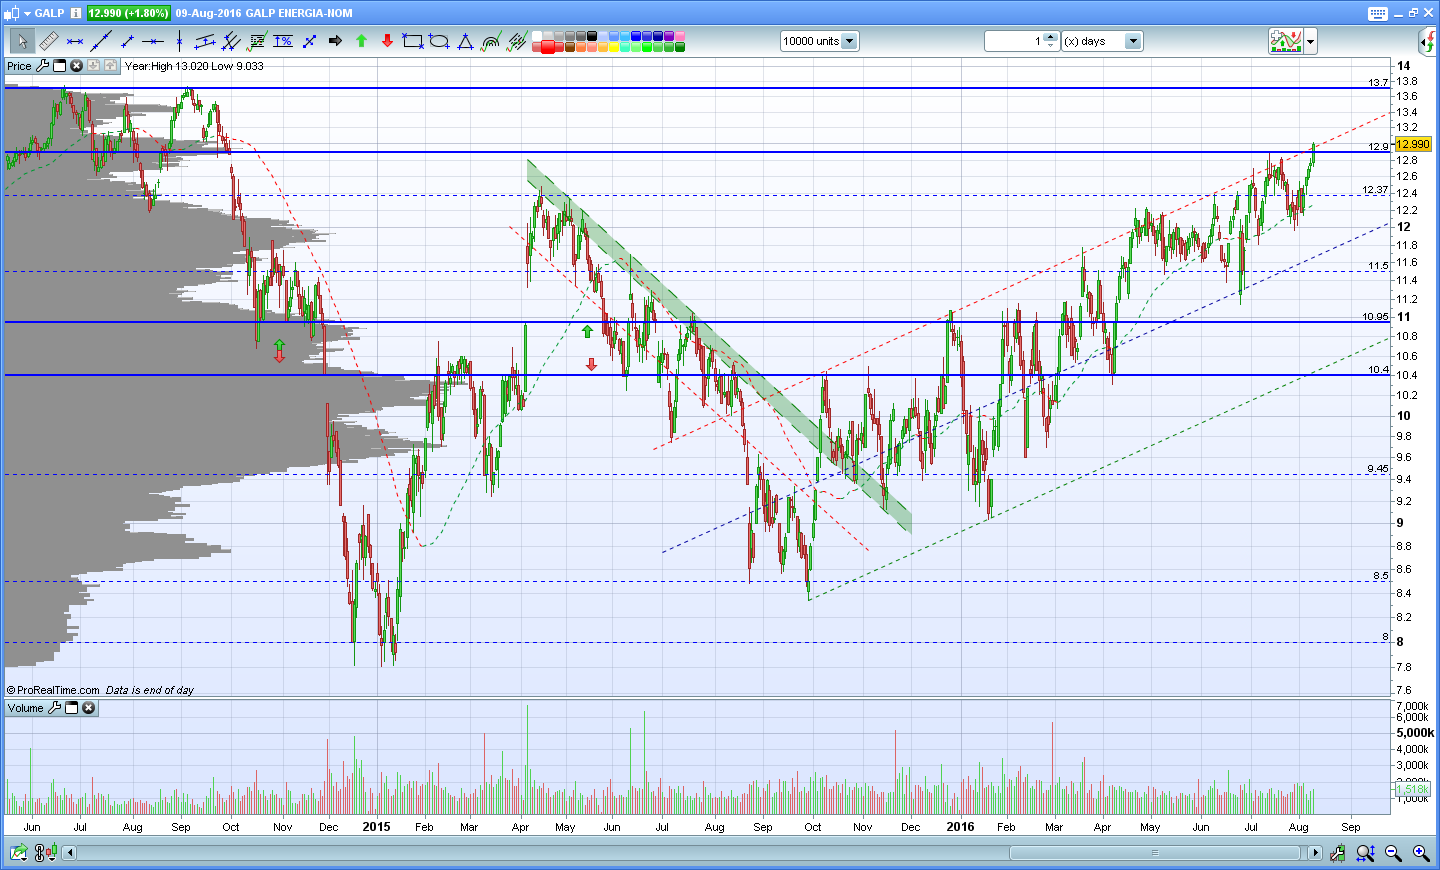Choose the green up arrow drawing tool
Viewport: 1440px width, 870px height.
[x=362, y=41]
